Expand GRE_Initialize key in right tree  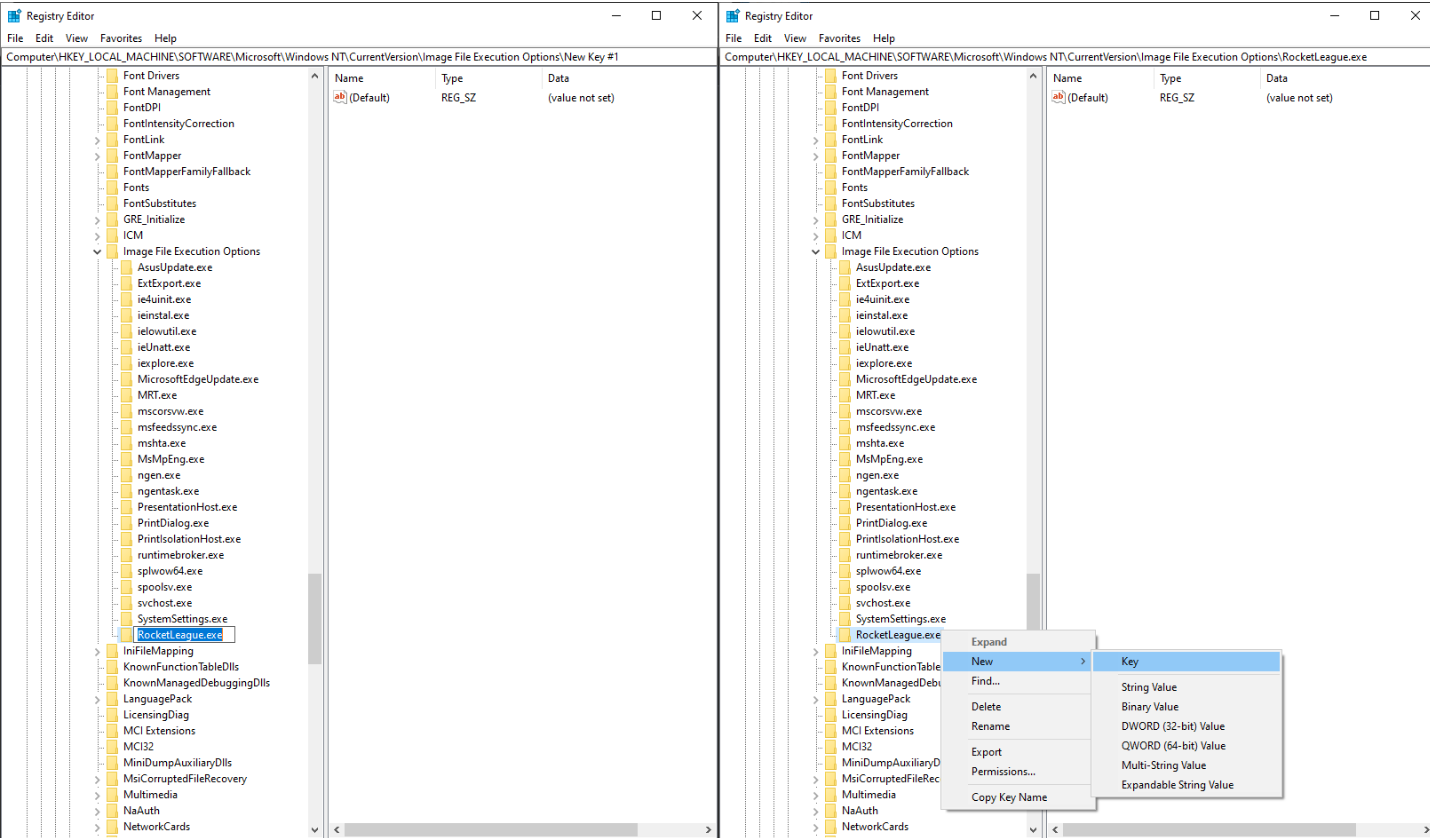click(816, 220)
